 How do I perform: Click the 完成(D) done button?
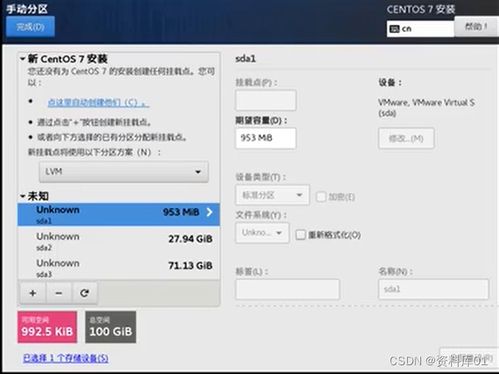(x=30, y=27)
